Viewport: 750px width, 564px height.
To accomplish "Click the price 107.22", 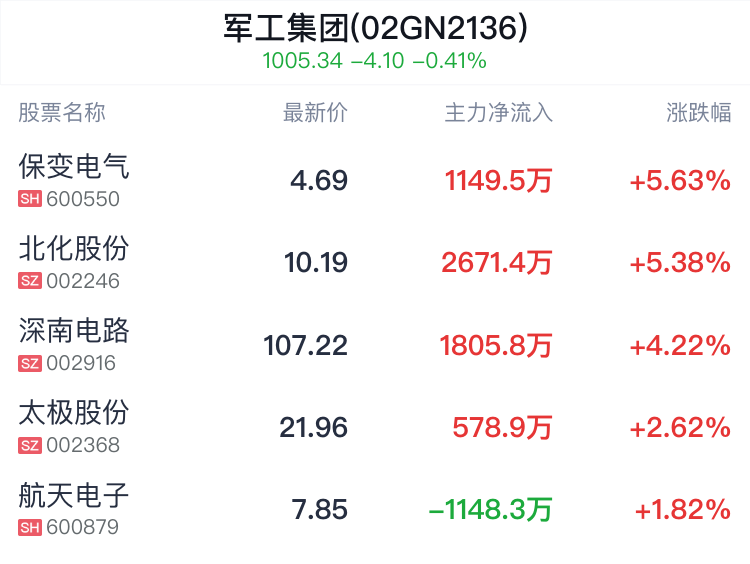I will pyautogui.click(x=306, y=345).
